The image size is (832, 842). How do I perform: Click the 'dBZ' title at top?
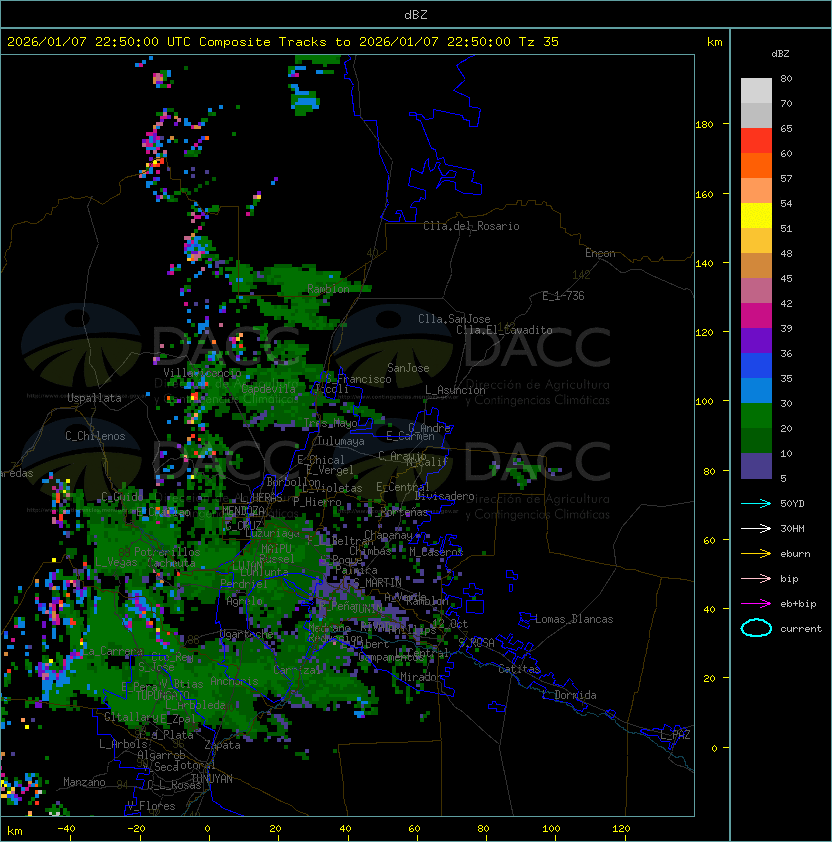click(x=416, y=14)
